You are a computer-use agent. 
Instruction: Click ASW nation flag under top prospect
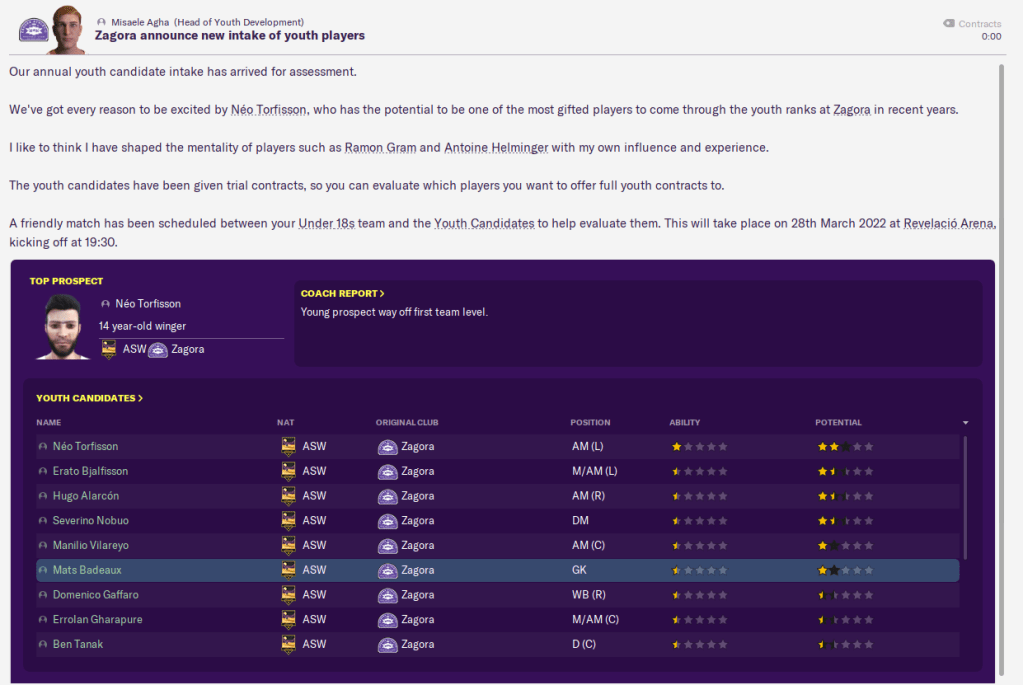(x=108, y=350)
